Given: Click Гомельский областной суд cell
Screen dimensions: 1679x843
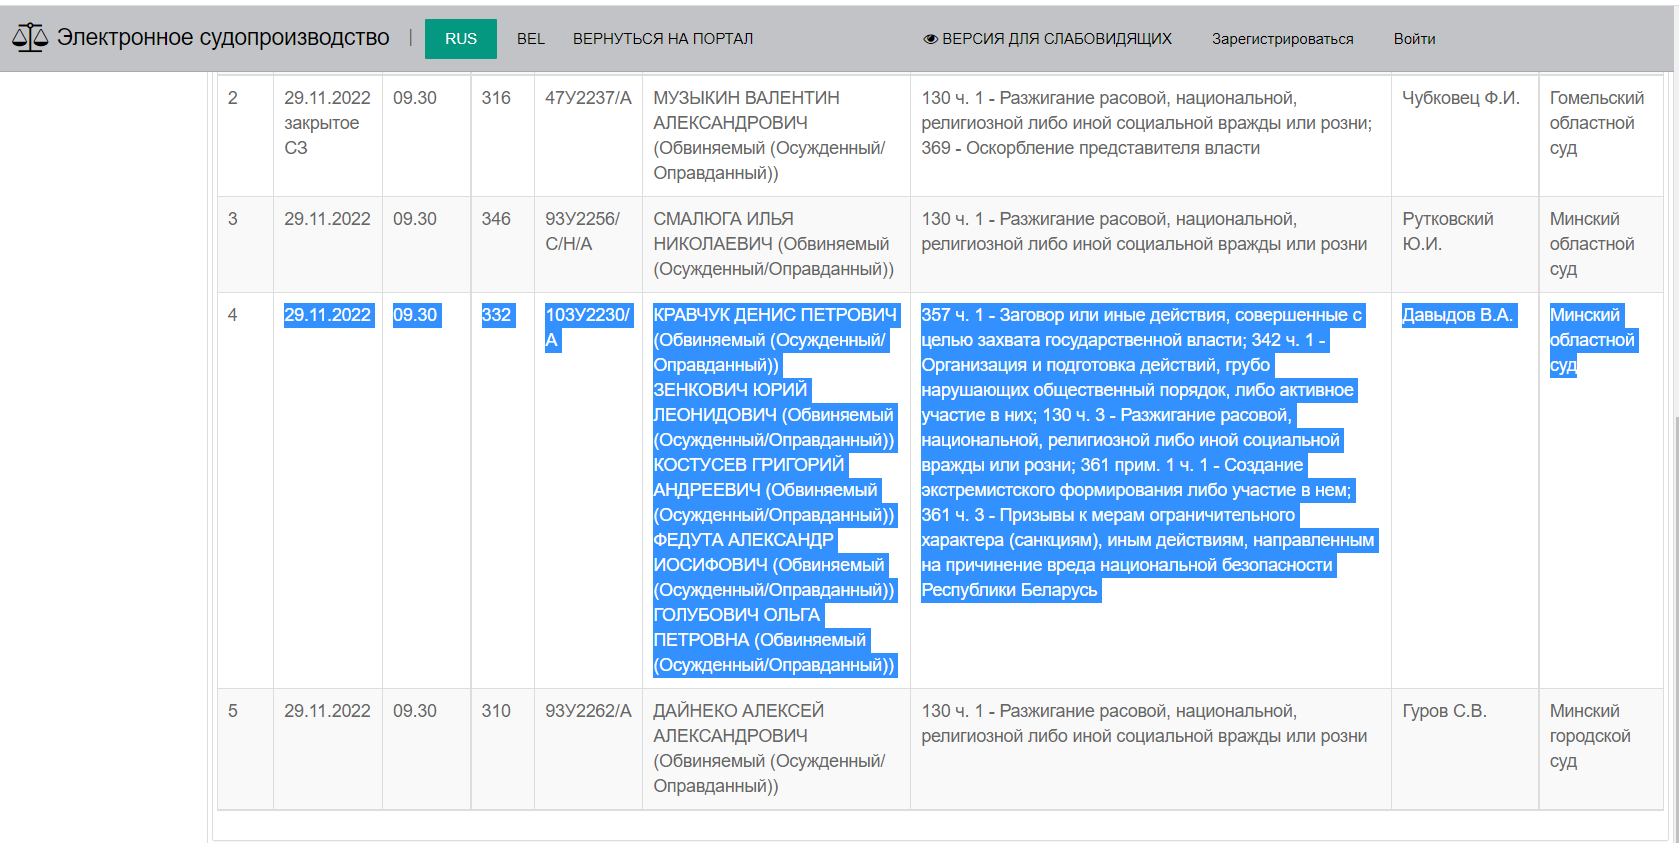Looking at the screenshot, I should coord(1596,123).
